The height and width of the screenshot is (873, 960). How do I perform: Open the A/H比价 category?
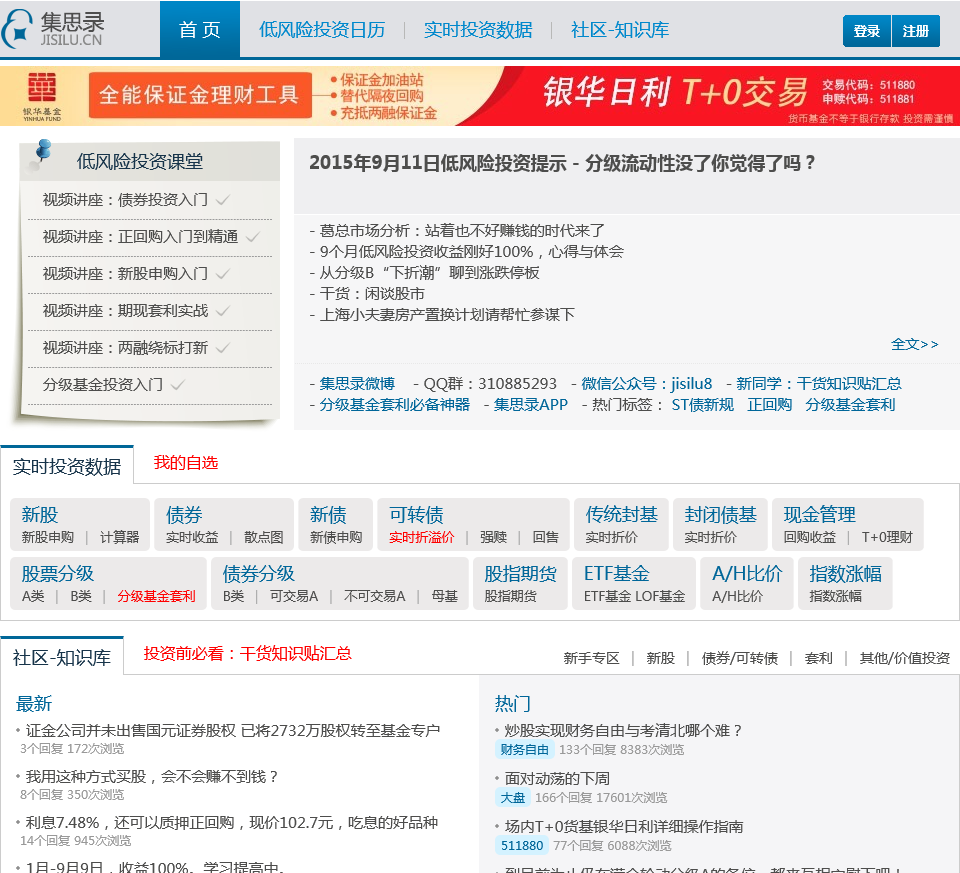[747, 574]
